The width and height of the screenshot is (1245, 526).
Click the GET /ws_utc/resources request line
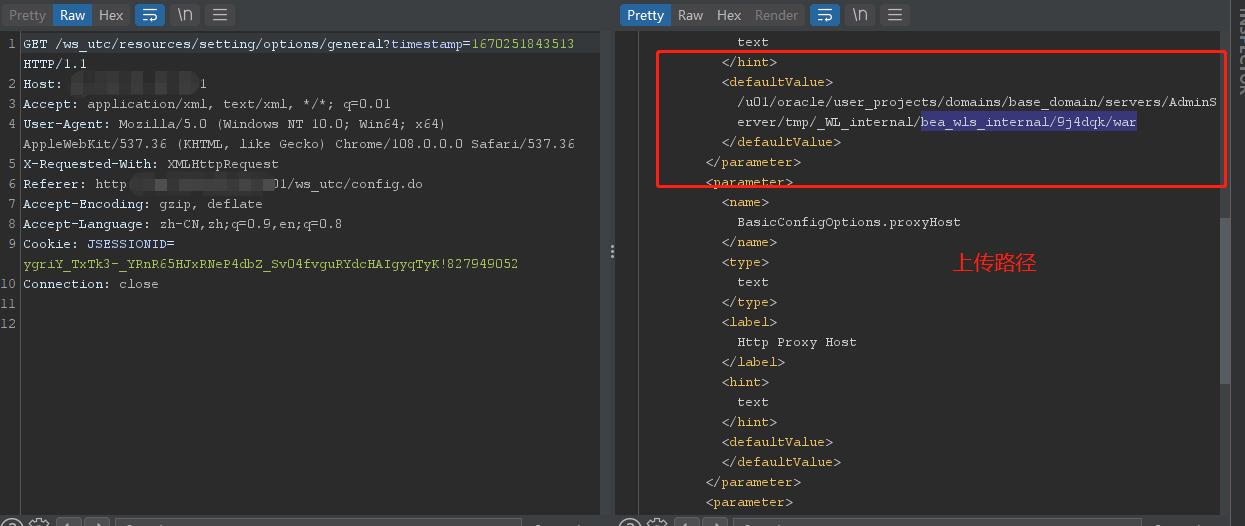pyautogui.click(x=298, y=44)
